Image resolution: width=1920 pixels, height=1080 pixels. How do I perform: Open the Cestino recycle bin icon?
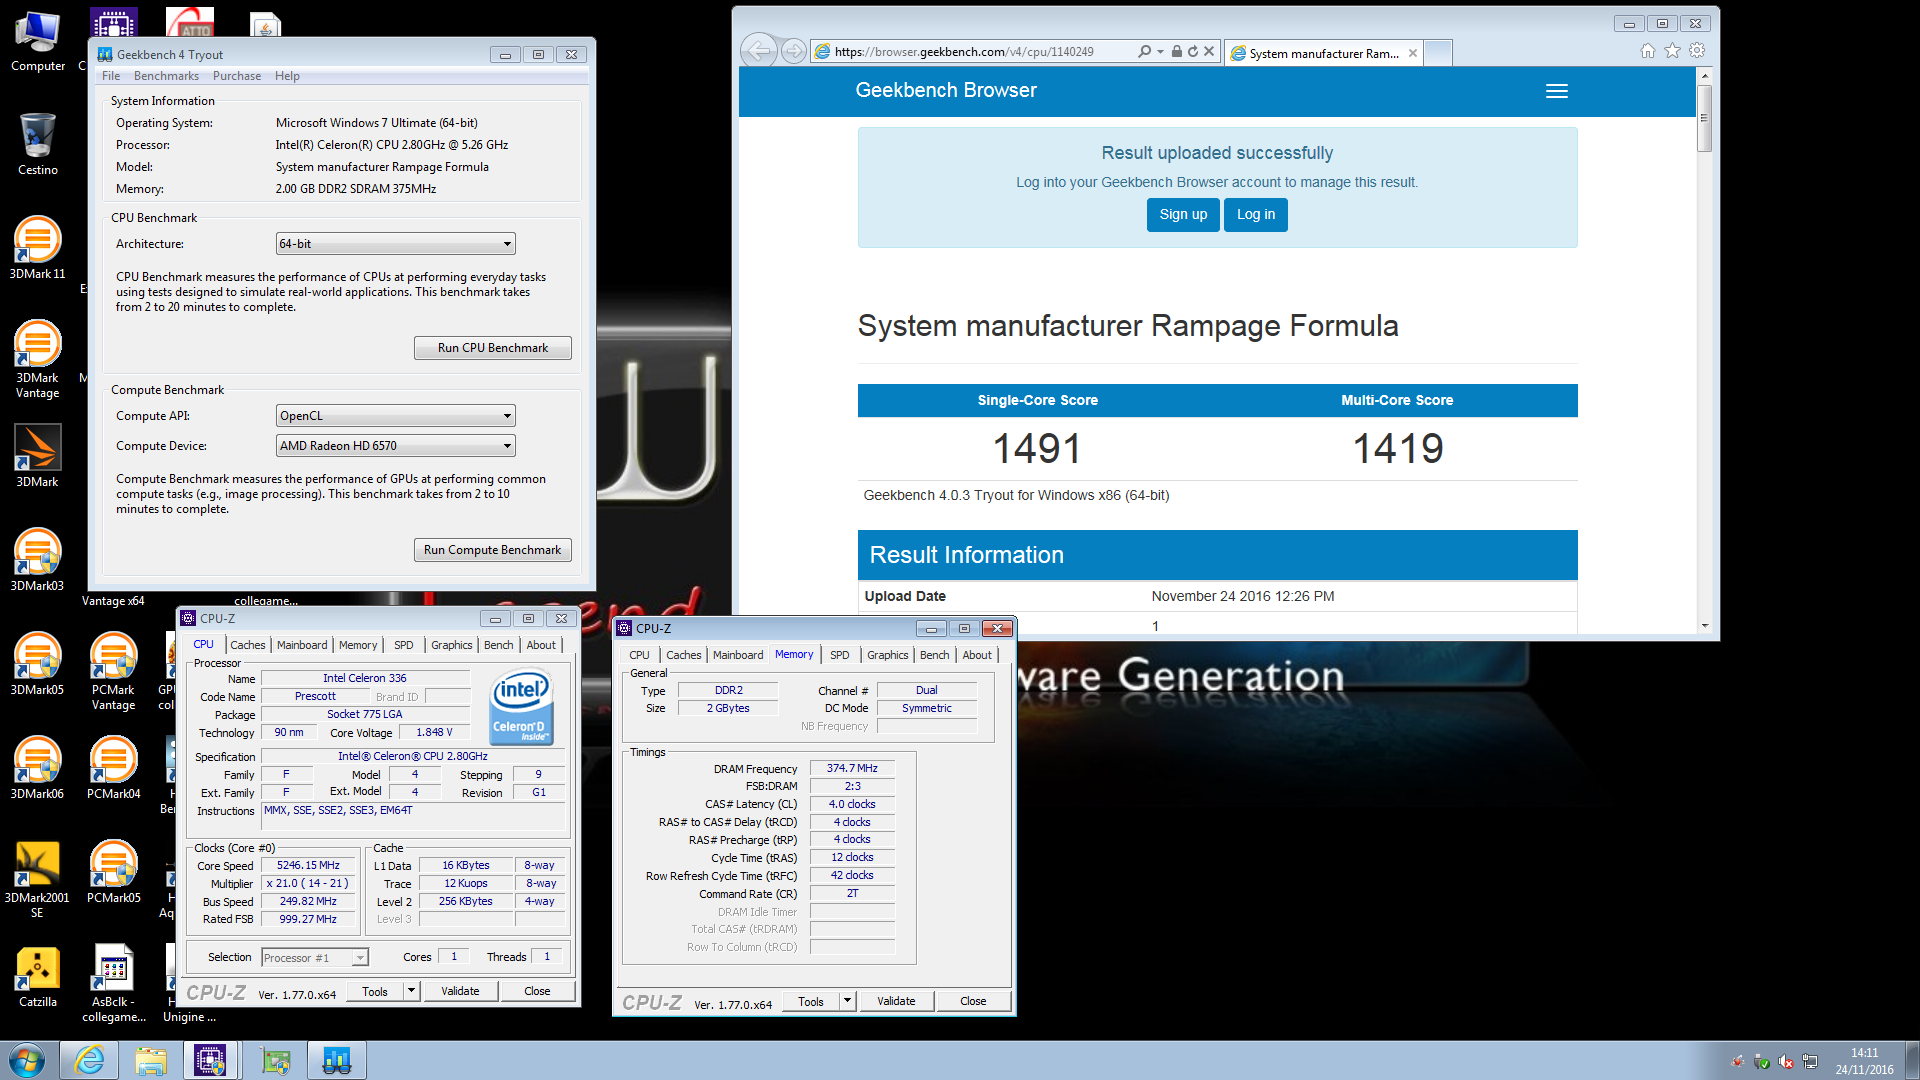click(37, 145)
